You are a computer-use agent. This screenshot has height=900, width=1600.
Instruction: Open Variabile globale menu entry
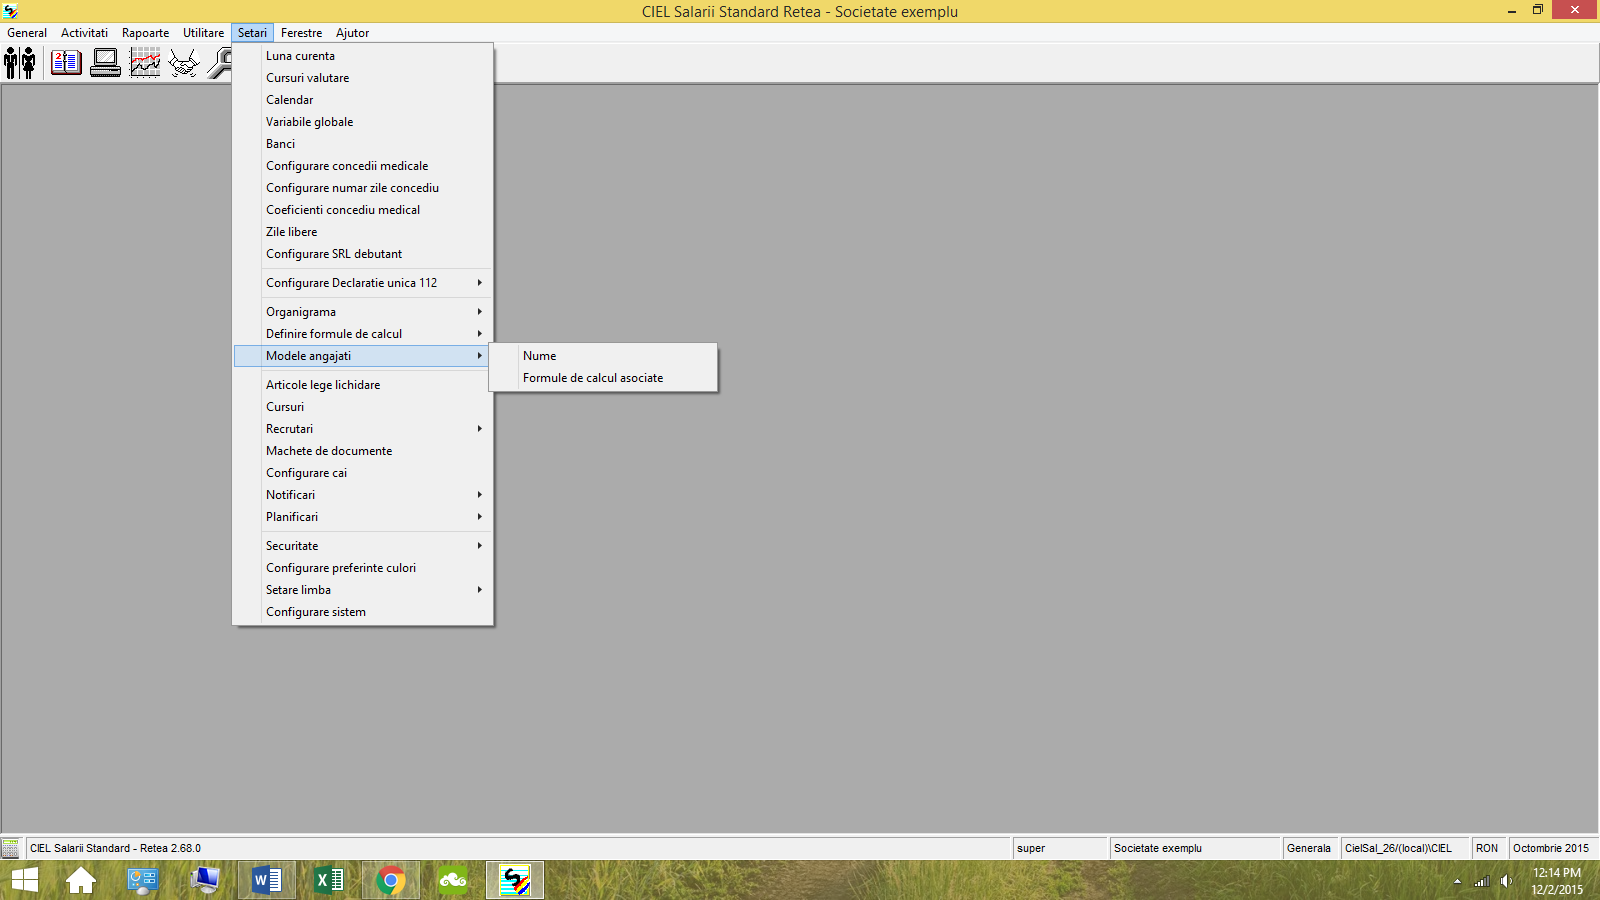pos(363,122)
